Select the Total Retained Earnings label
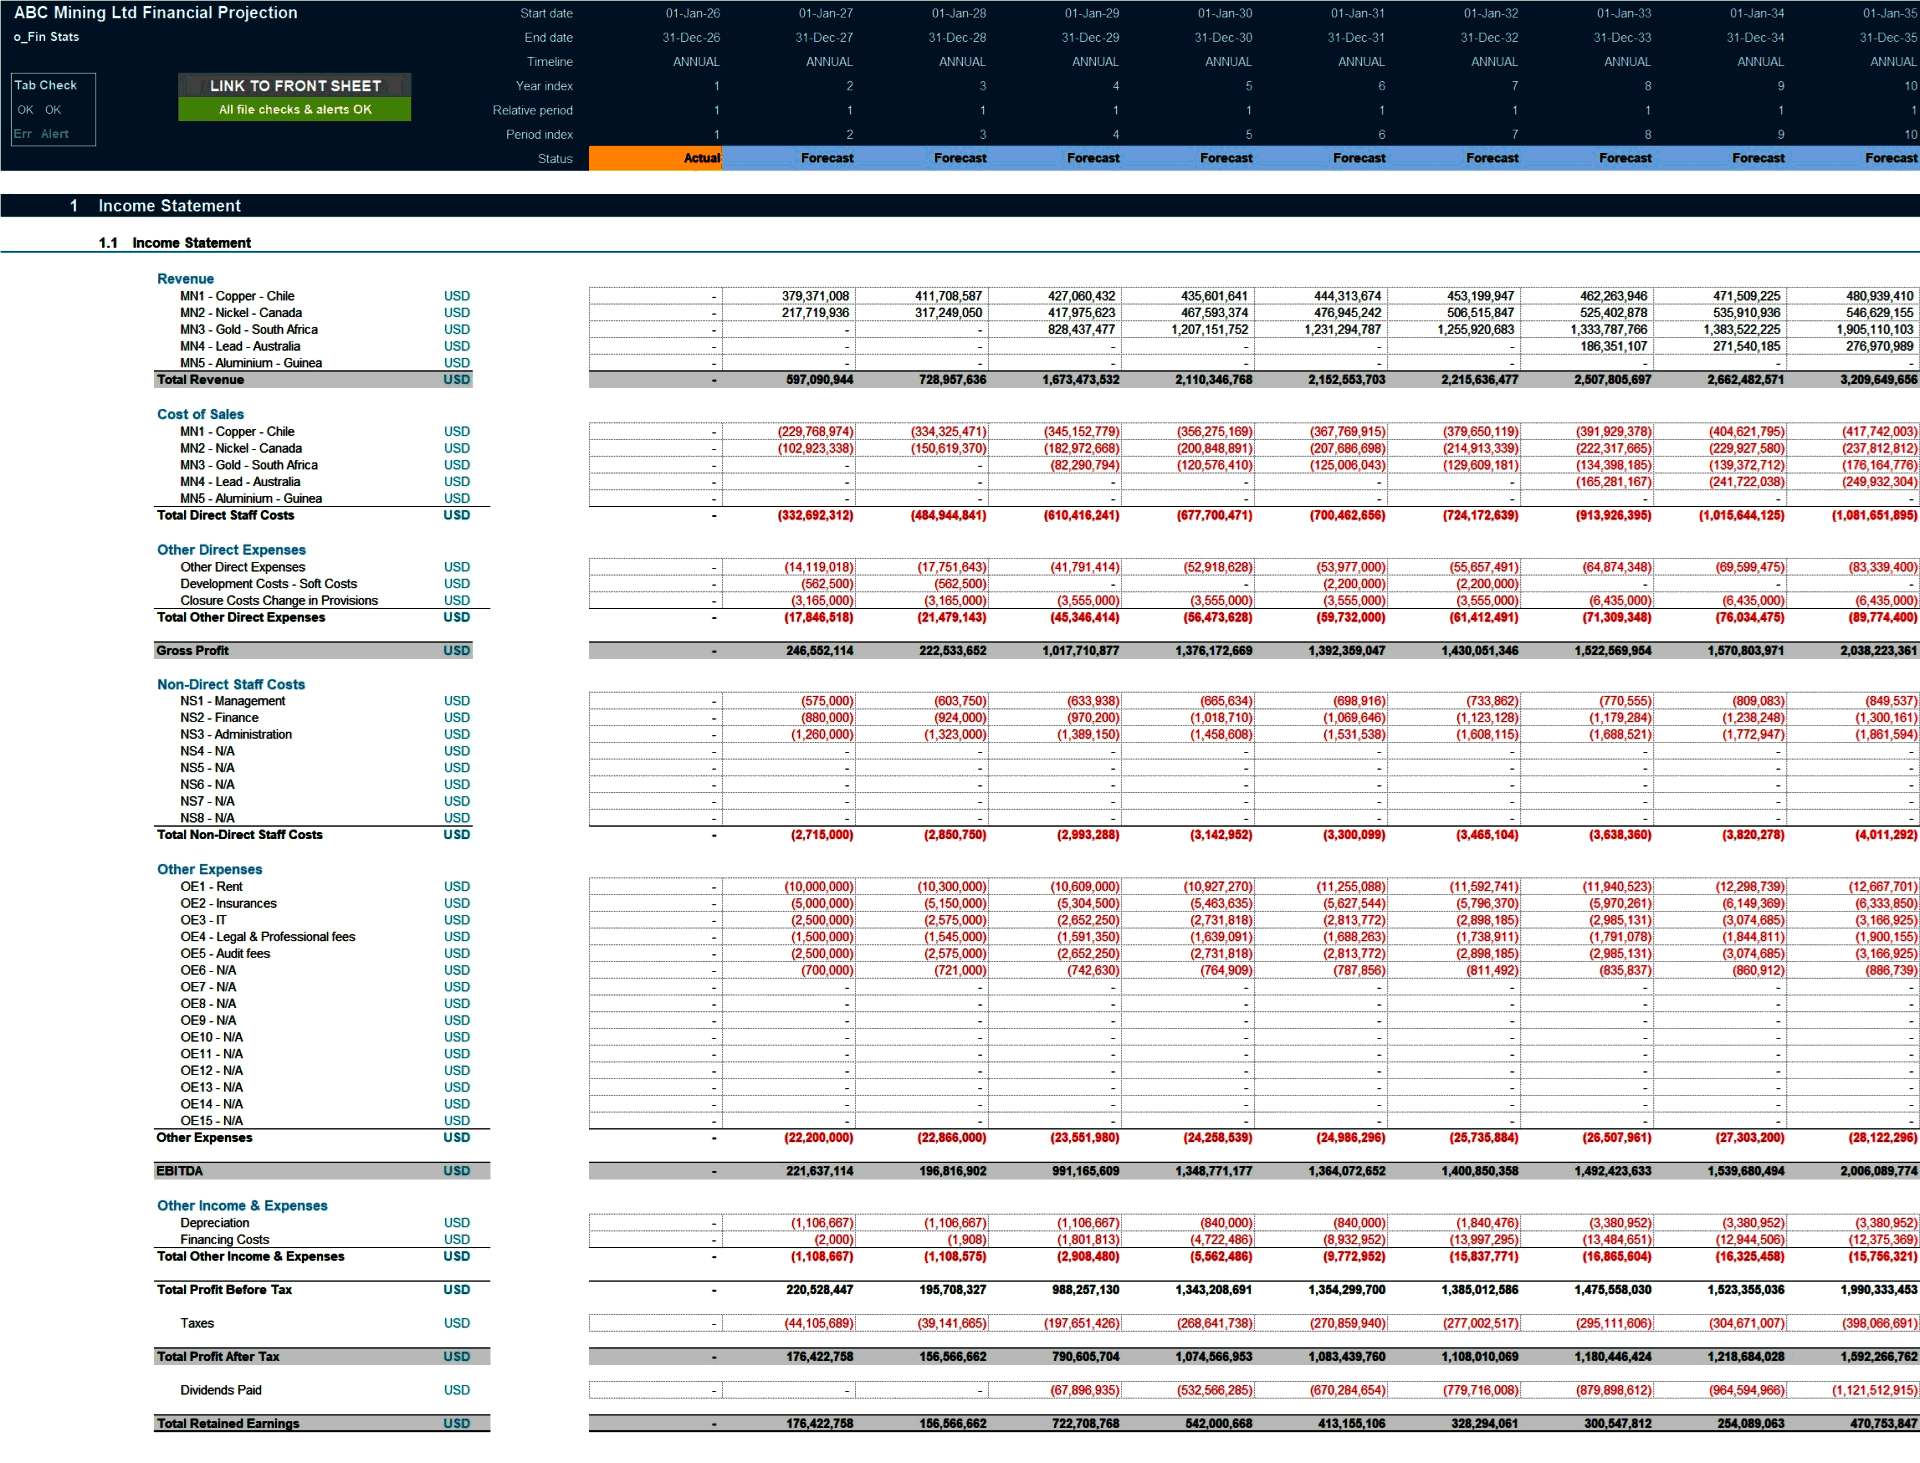1920x1463 pixels. coord(228,1423)
